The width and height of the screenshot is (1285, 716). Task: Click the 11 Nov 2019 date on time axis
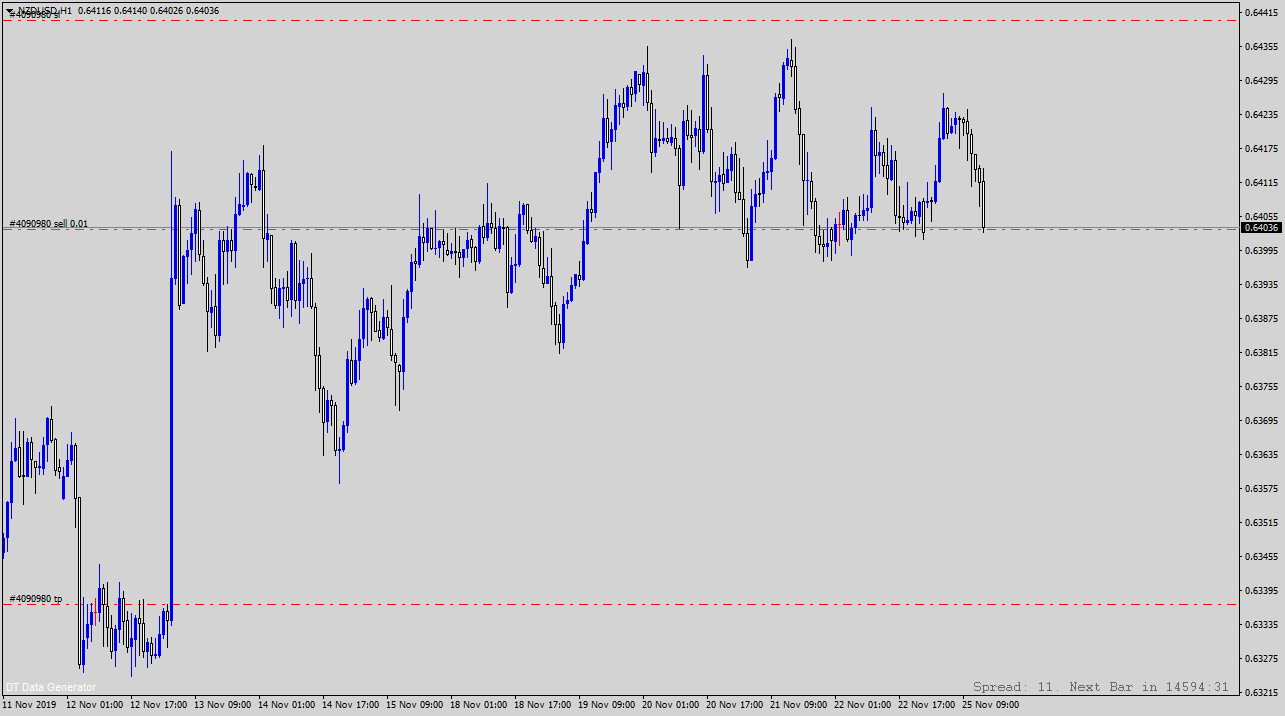pyautogui.click(x=29, y=705)
